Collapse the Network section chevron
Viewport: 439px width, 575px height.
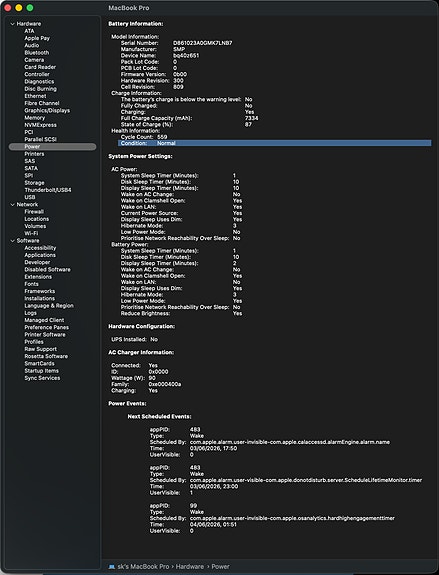pos(12,205)
